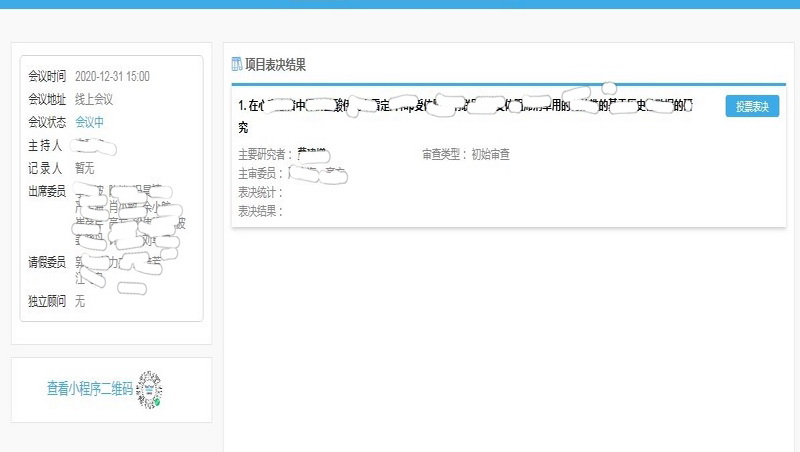Click the 记录人 value 暂无
The height and width of the screenshot is (452, 800).
coord(85,168)
